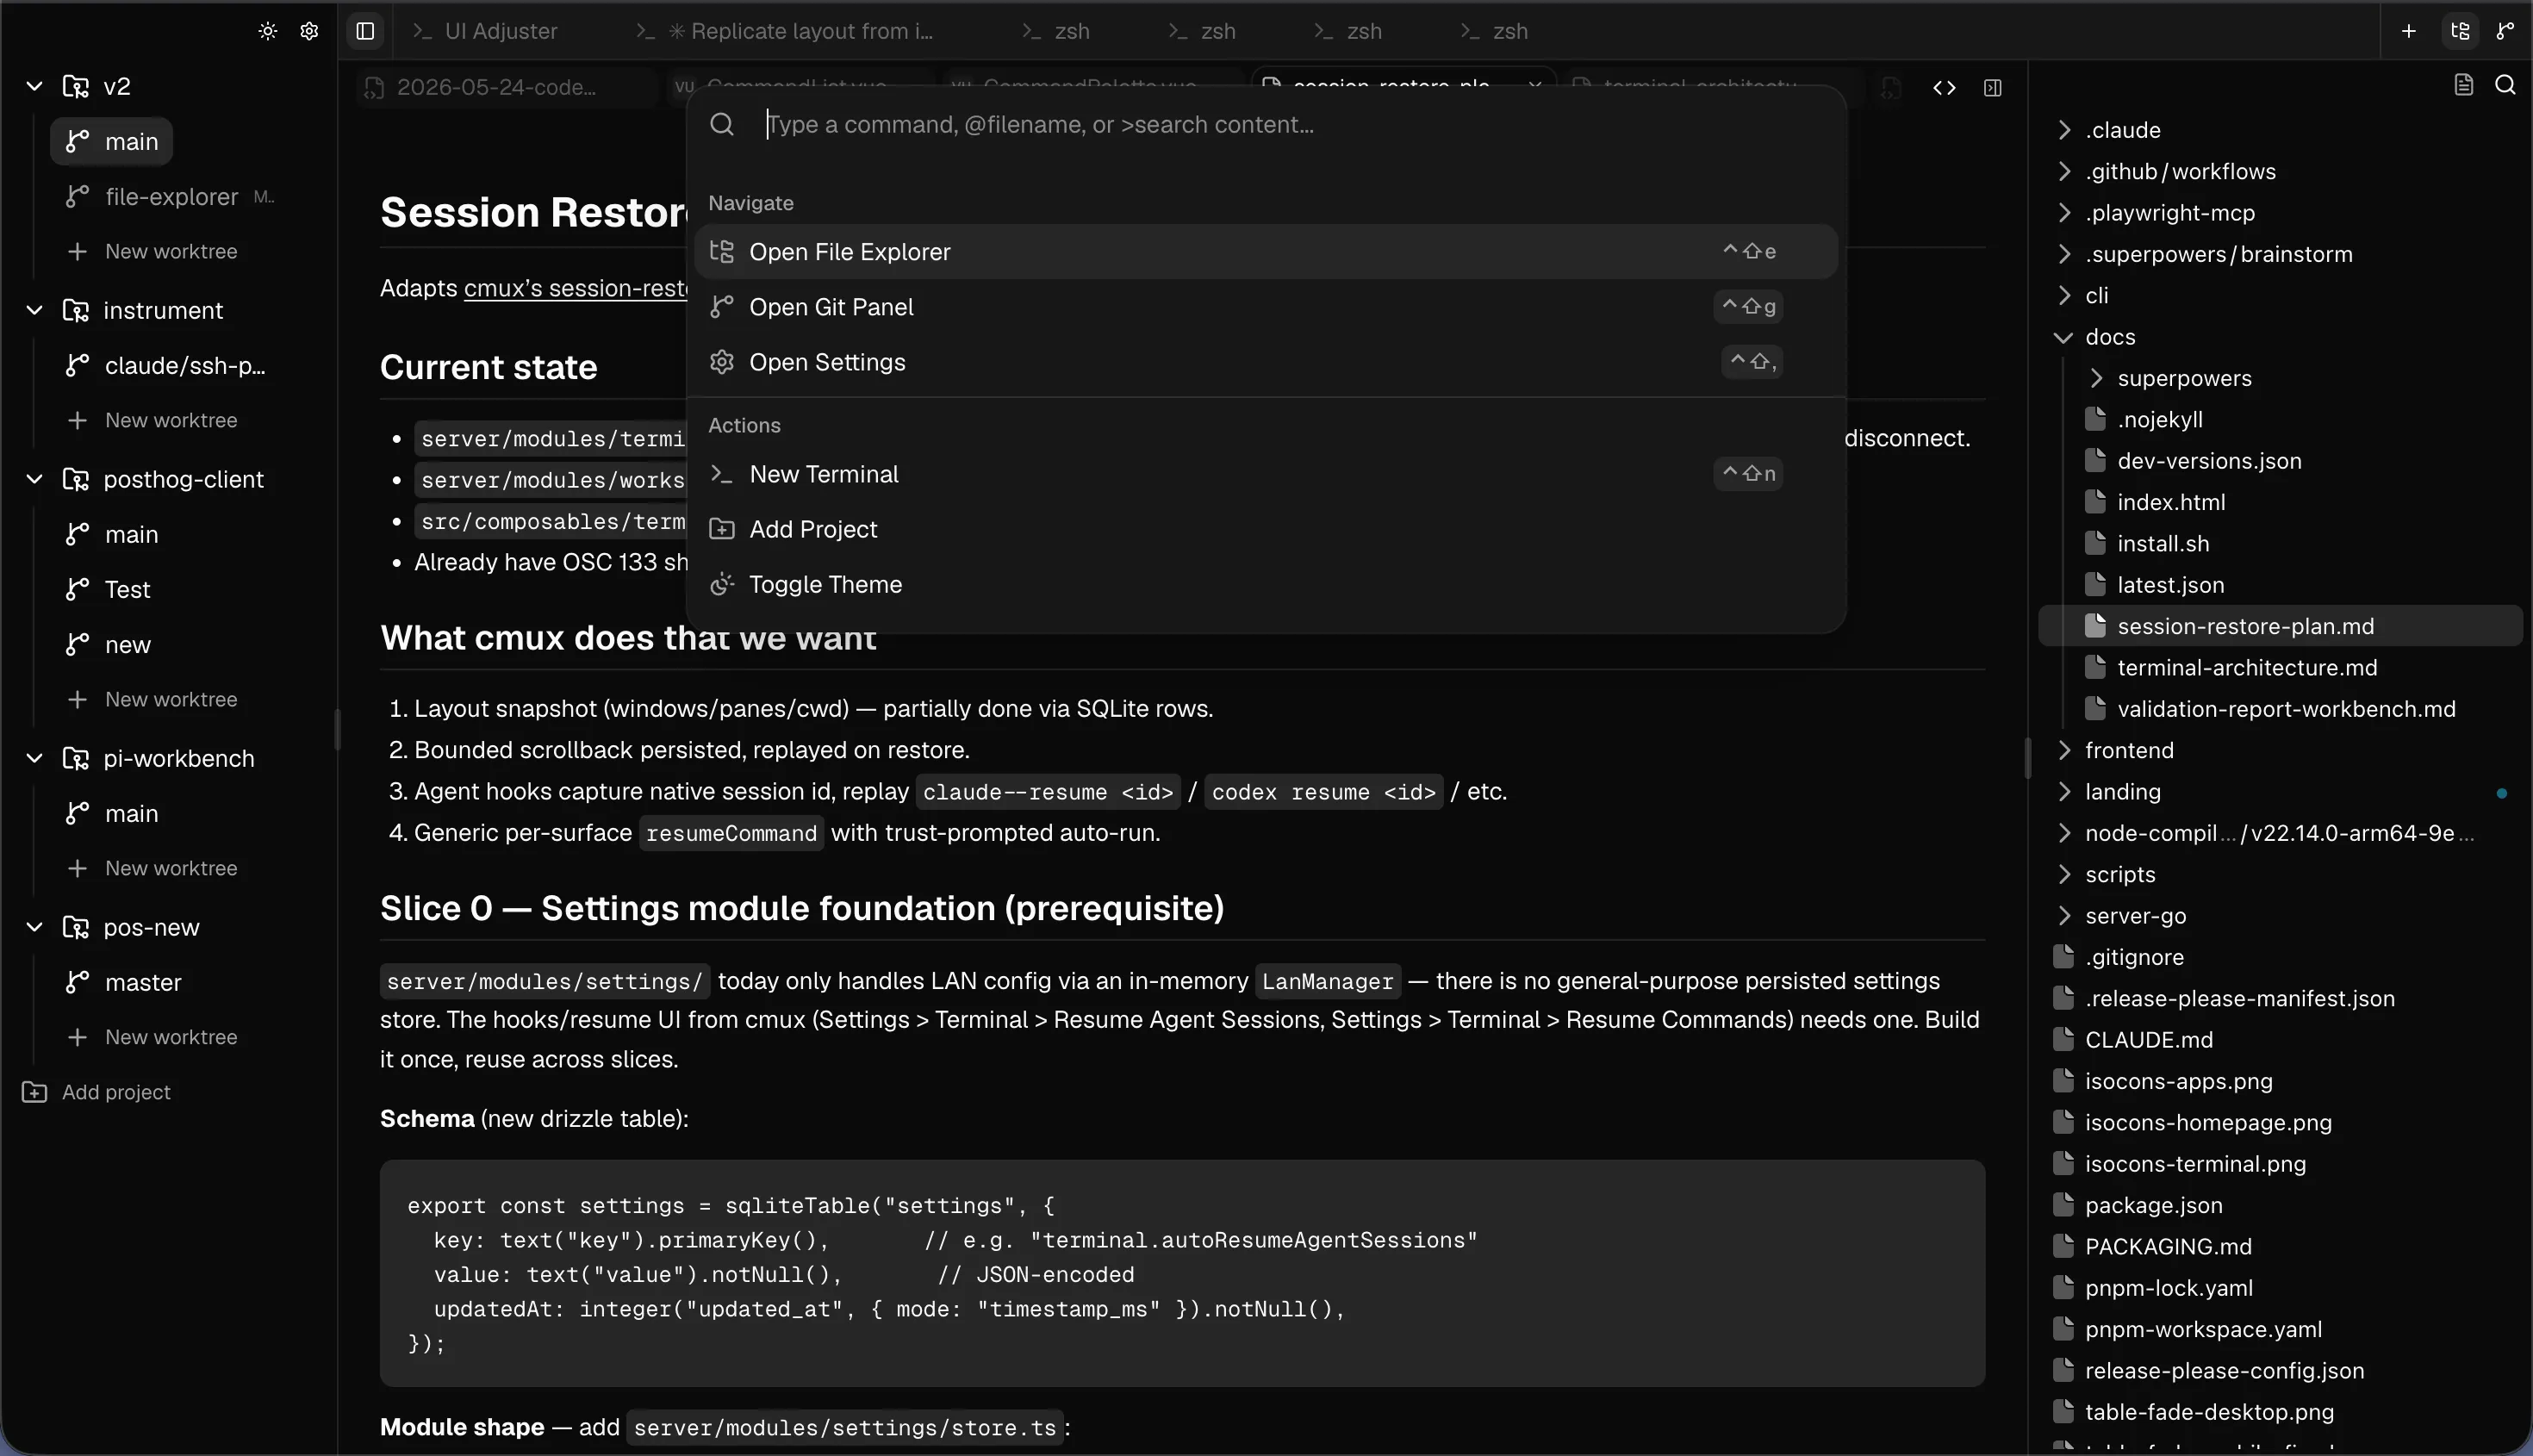The width and height of the screenshot is (2533, 1456).
Task: Click the v2 project folder icon
Action: pos(76,86)
